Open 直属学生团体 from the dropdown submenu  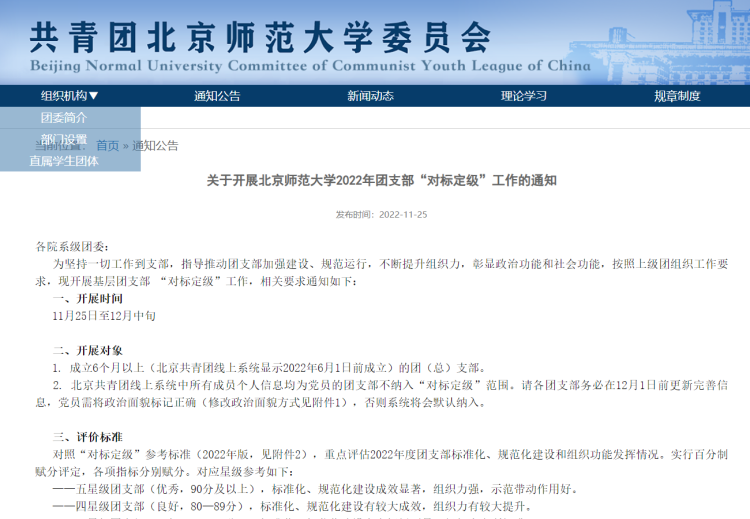coord(64,160)
